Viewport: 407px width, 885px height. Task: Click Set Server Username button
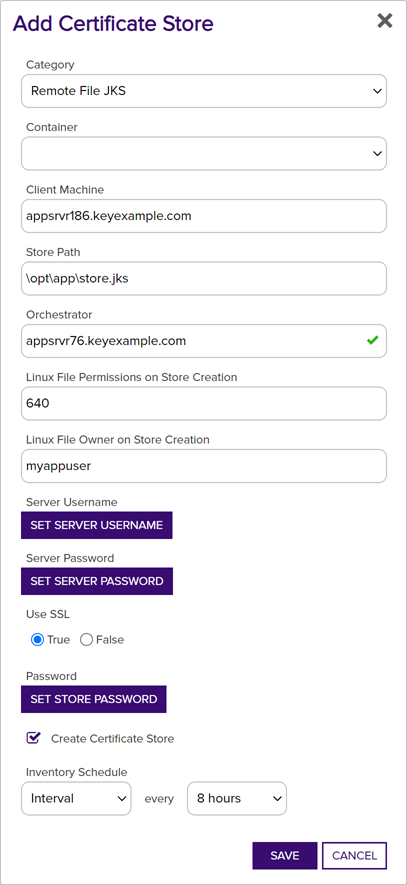pyautogui.click(x=97, y=525)
